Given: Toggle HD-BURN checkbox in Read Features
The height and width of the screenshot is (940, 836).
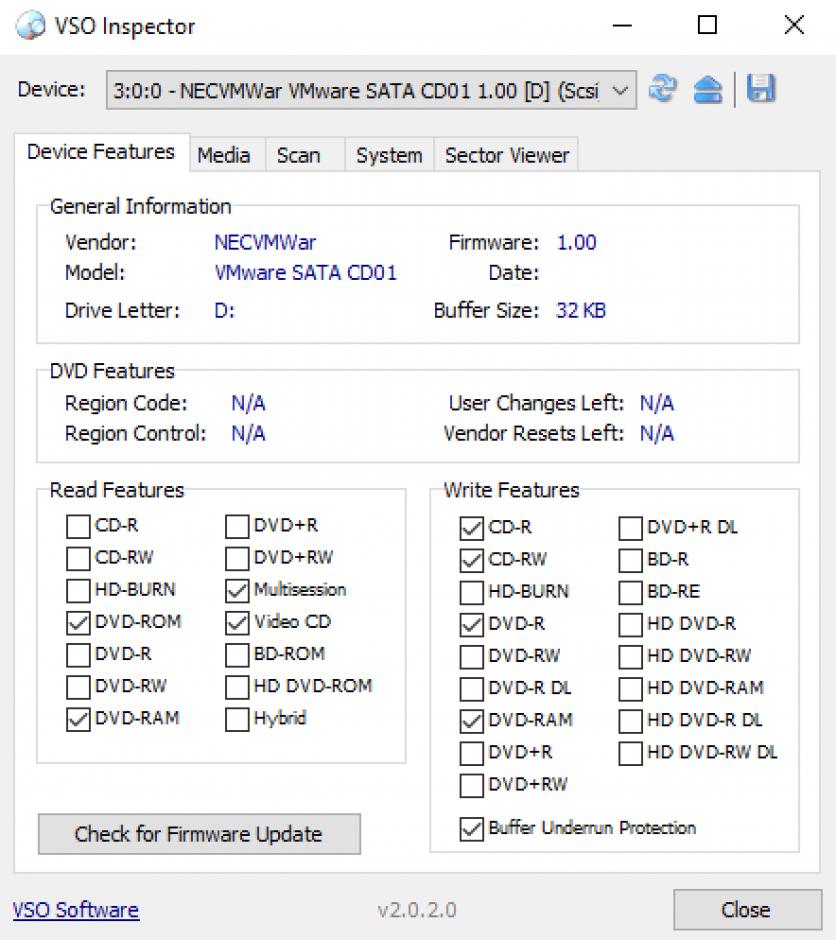Looking at the screenshot, I should [78, 590].
